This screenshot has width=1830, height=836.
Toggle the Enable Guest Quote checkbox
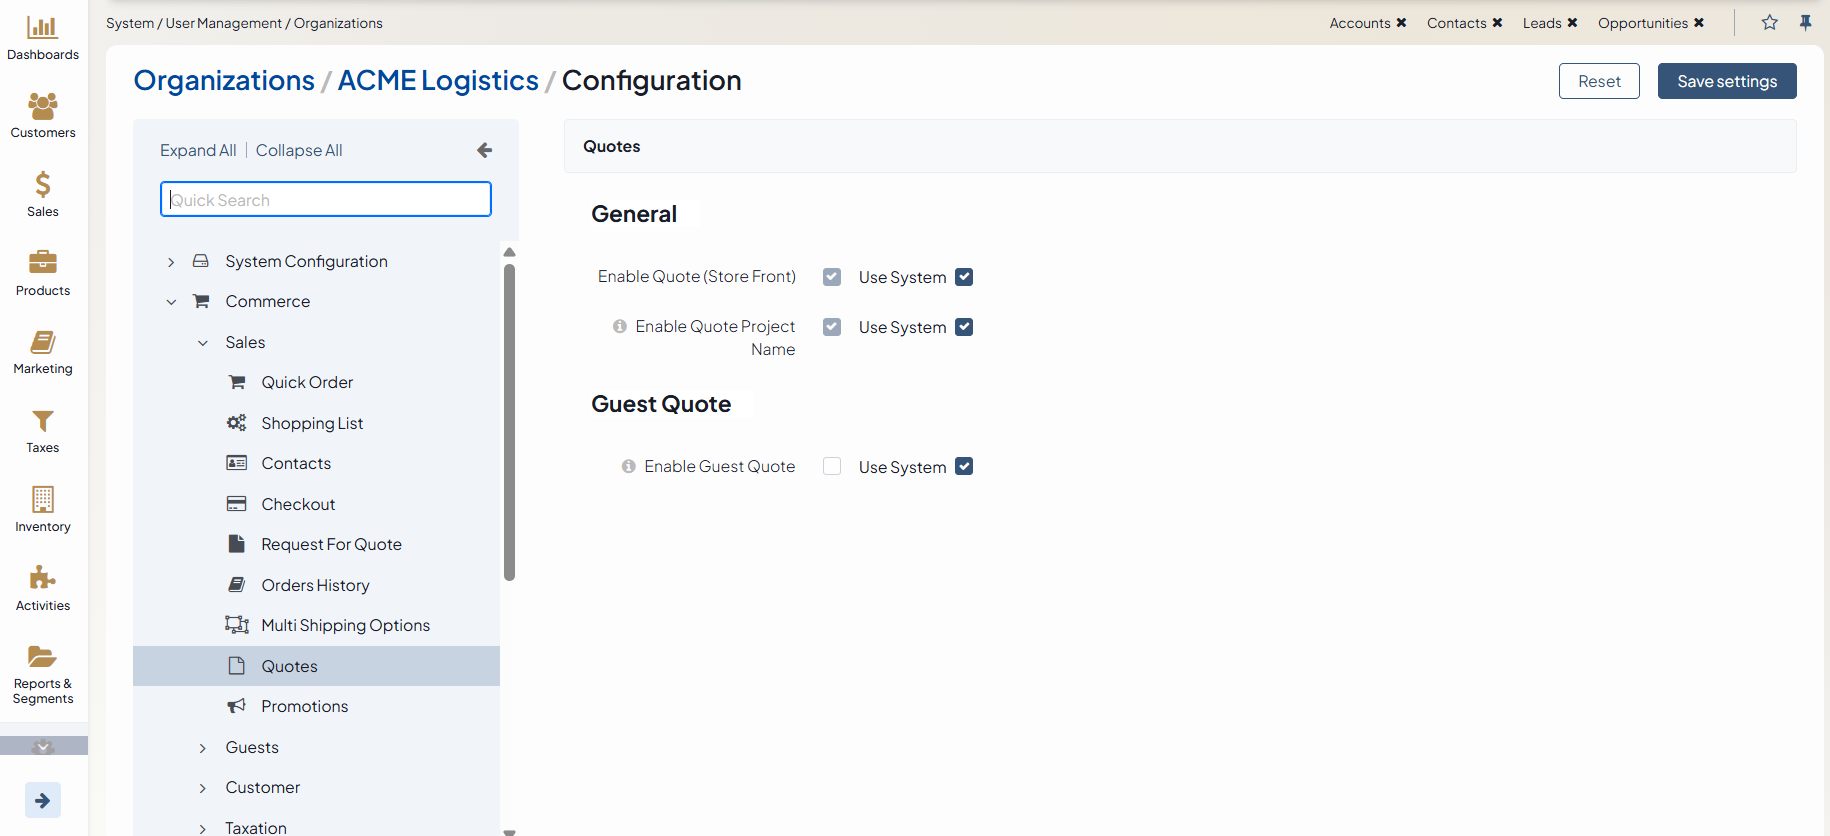pos(832,467)
